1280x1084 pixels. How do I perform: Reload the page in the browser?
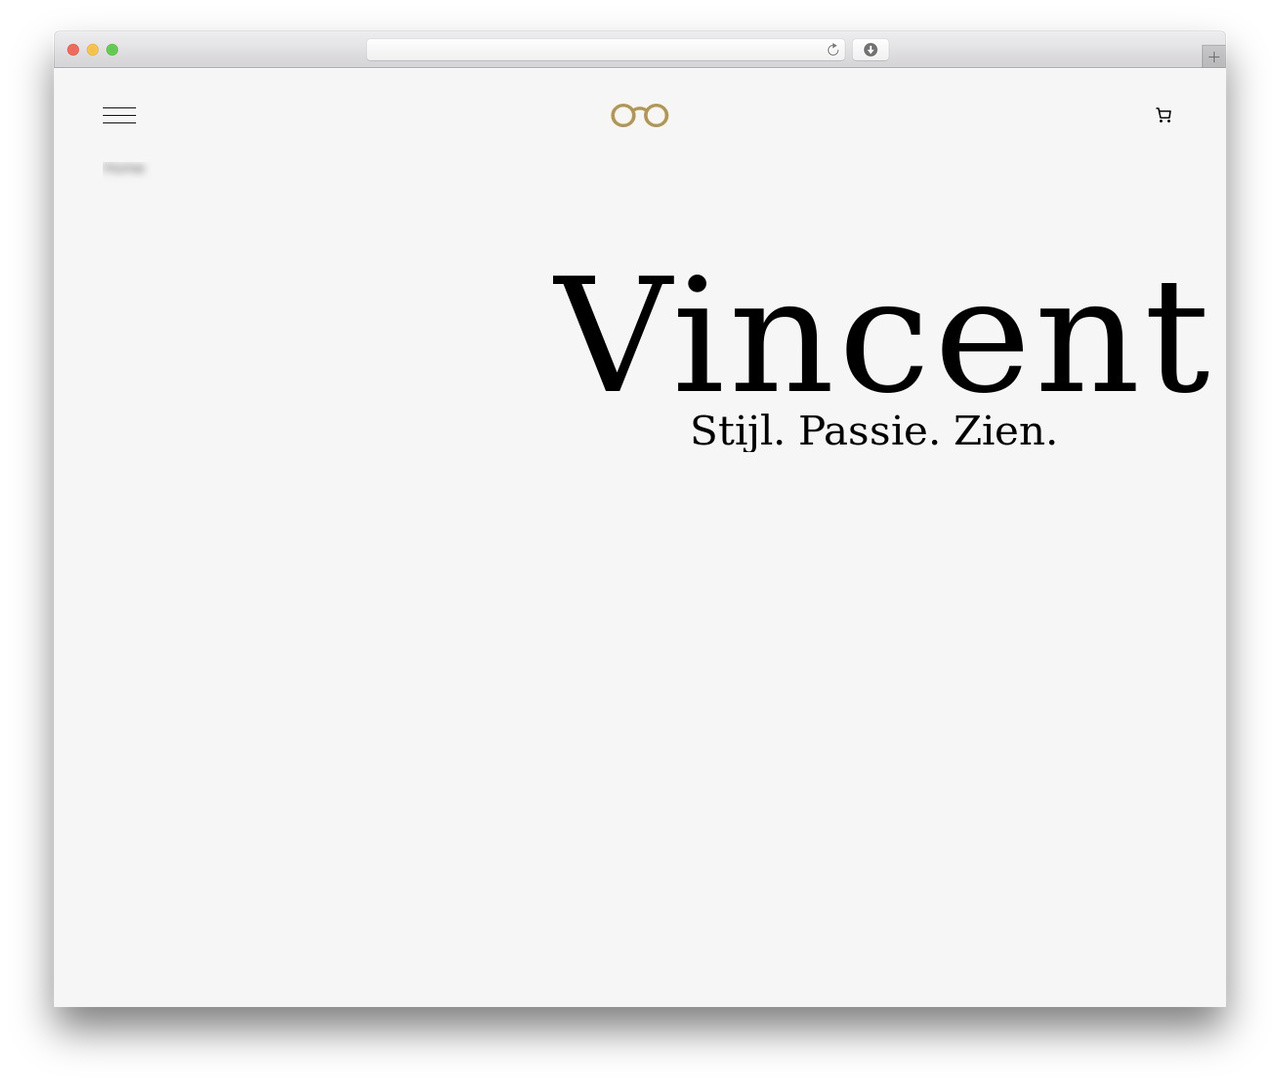pos(832,50)
